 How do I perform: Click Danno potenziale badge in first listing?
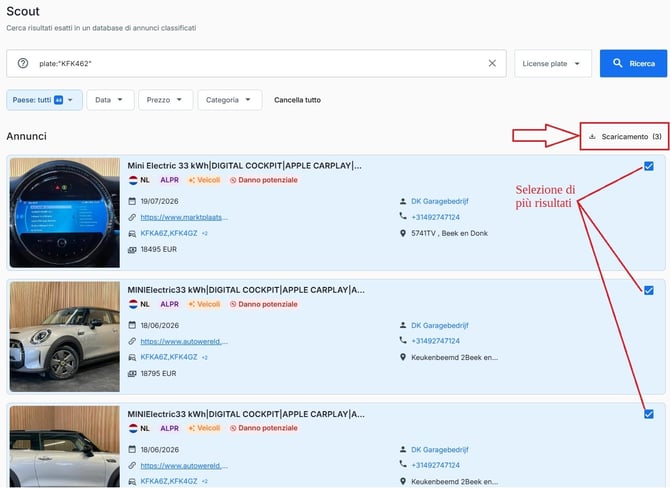coord(264,180)
